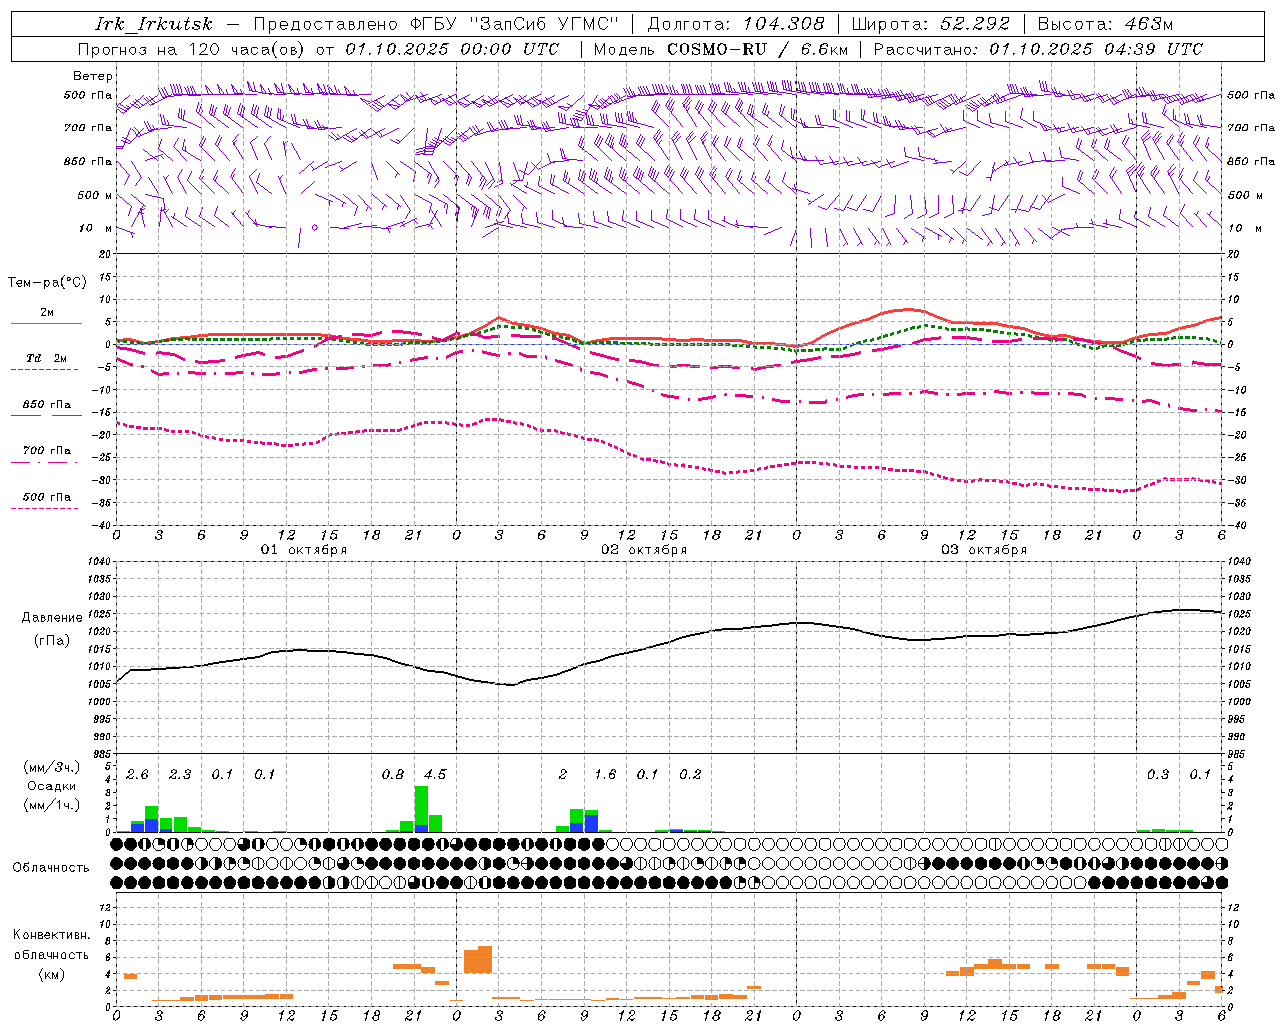Select the date label 01 октября
This screenshot has height=1024, width=1280.
(x=304, y=550)
